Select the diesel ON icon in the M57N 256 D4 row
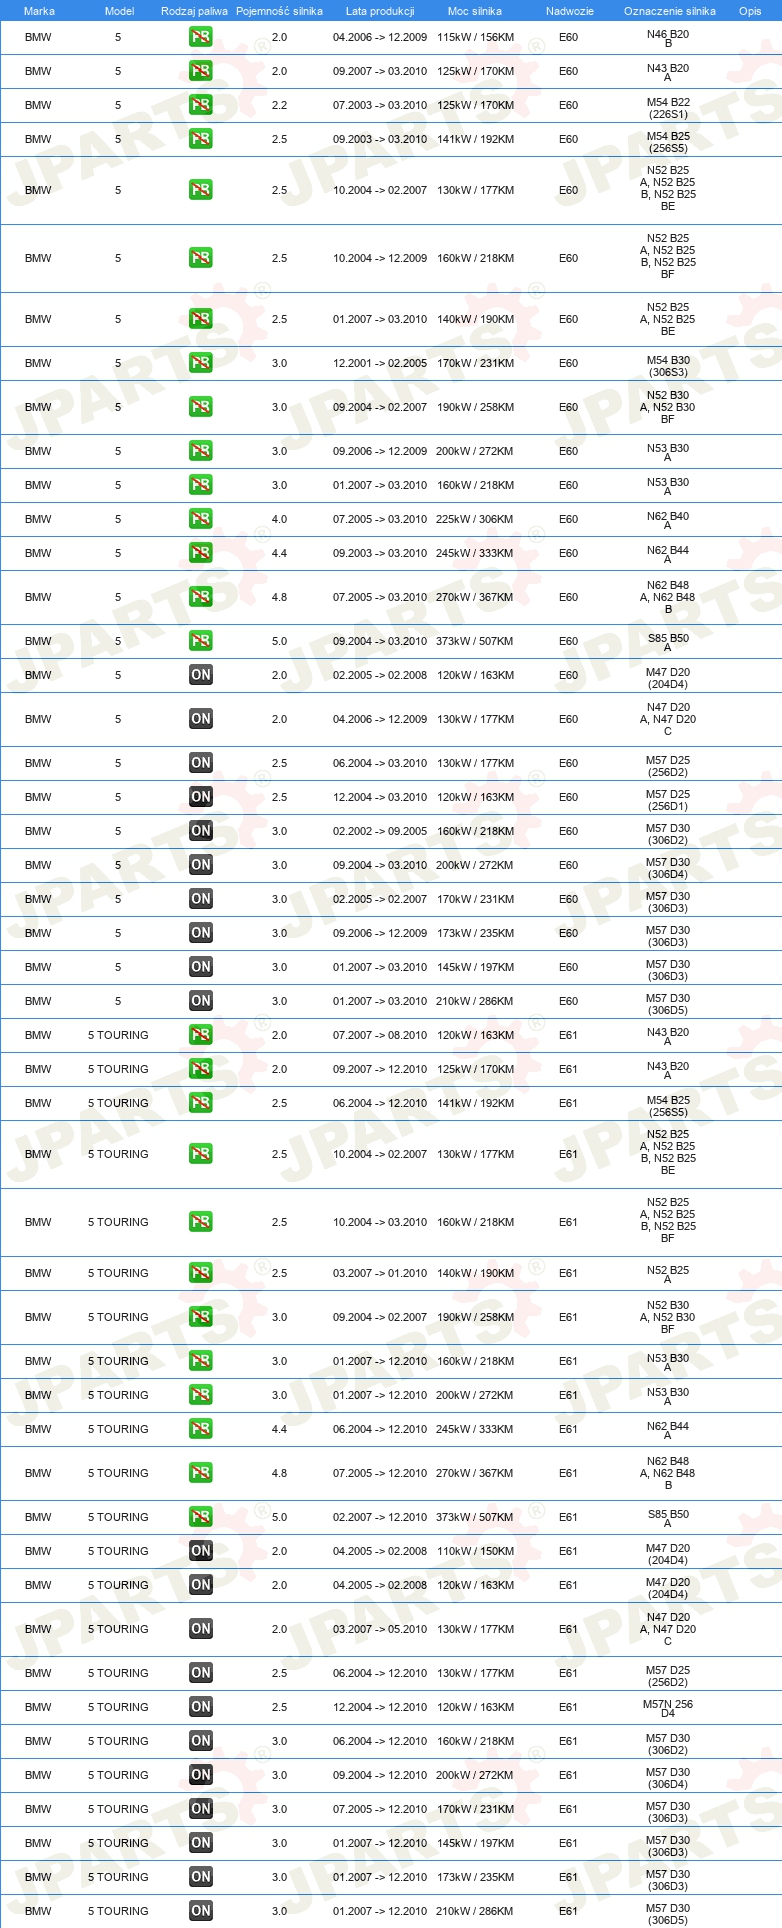This screenshot has width=782, height=1928. 201,1707
